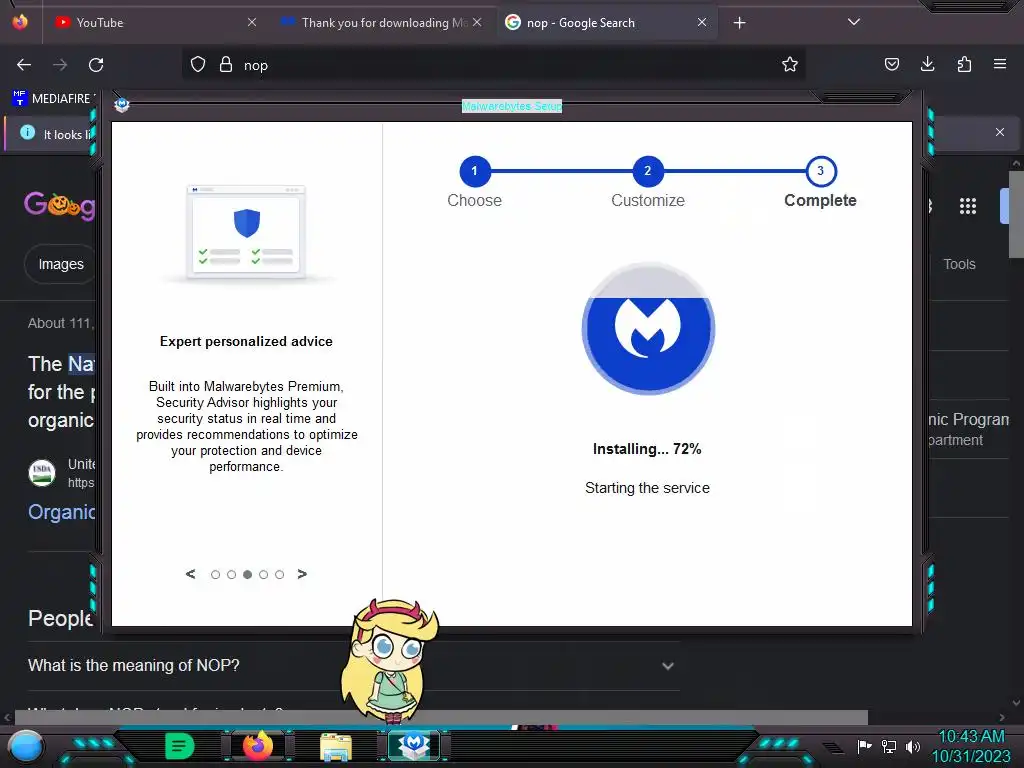Image resolution: width=1024 pixels, height=768 pixels.
Task: Select the nop - Google Search tab
Action: 606,23
